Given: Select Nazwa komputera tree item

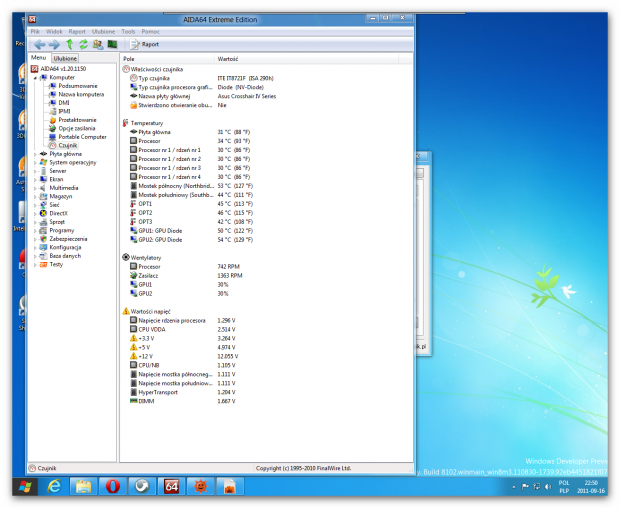Looking at the screenshot, I should pyautogui.click(x=81, y=94).
